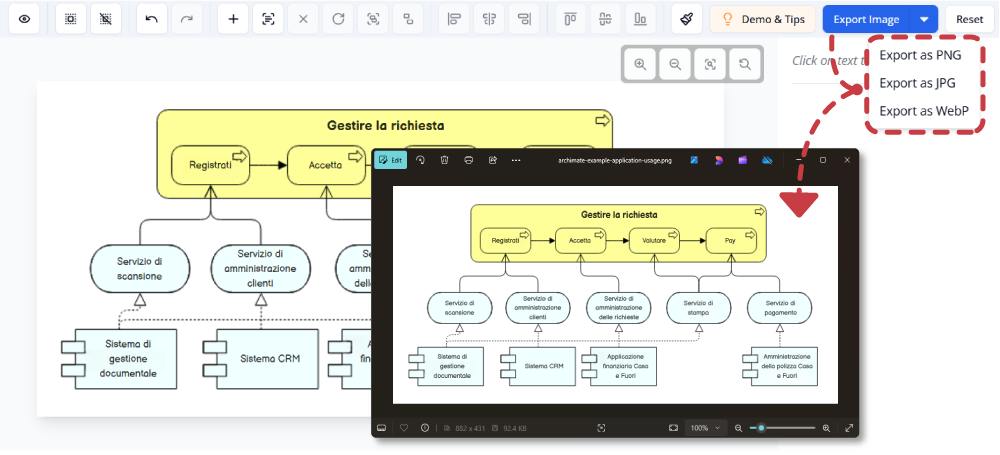Open the paintbrush style tool
This screenshot has height=455, width=1000.
pos(685,19)
